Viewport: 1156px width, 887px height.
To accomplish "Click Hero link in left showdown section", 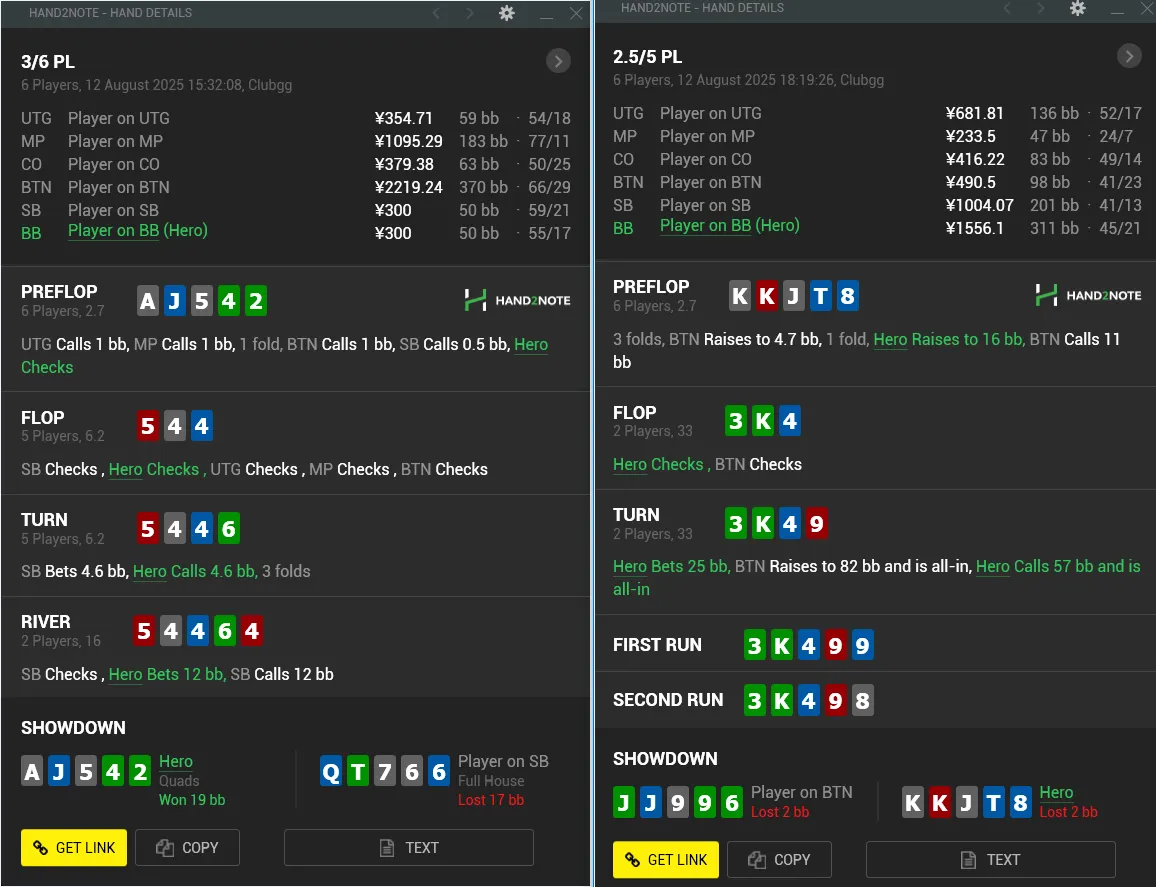I will coord(176,762).
